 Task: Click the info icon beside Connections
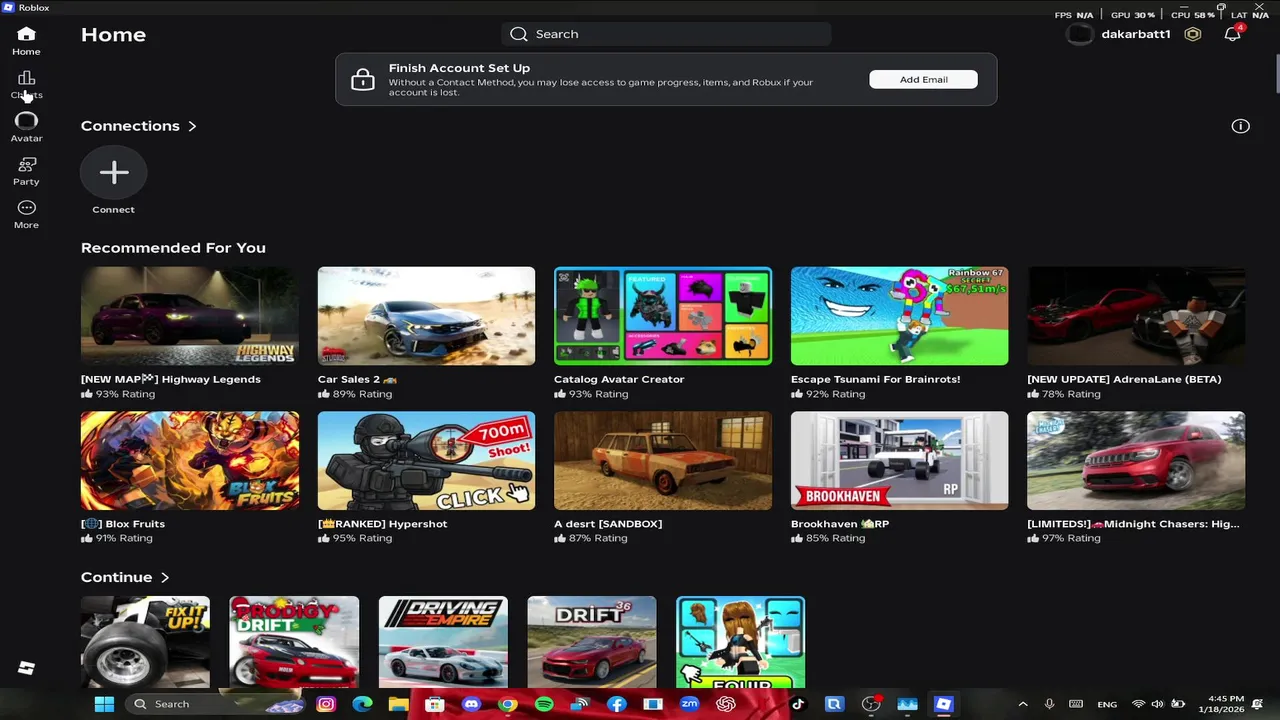click(1240, 126)
